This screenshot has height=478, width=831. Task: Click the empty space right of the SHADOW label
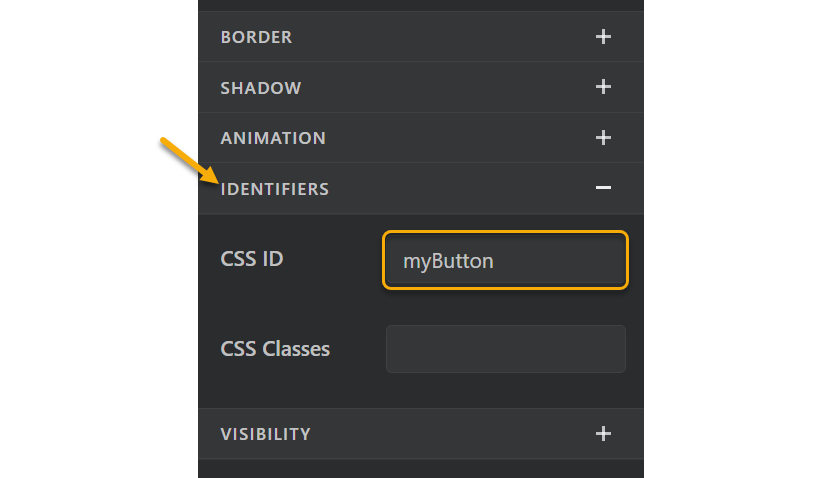[x=440, y=88]
